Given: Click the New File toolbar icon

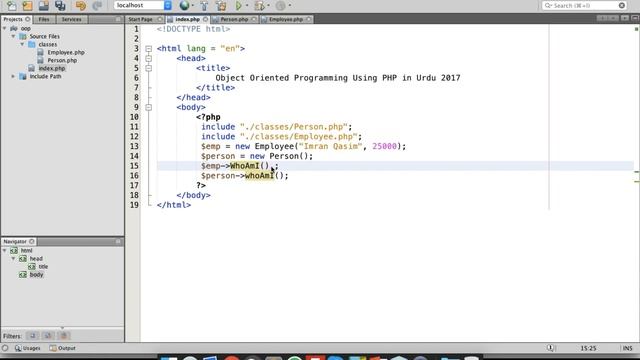Looking at the screenshot, I should point(11,5).
